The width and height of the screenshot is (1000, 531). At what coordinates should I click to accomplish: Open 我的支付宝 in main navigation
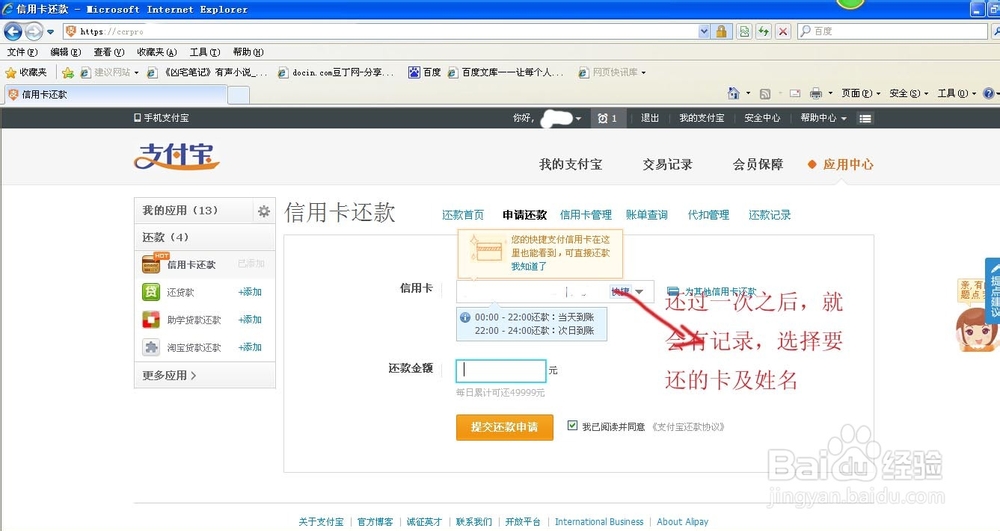coord(571,164)
